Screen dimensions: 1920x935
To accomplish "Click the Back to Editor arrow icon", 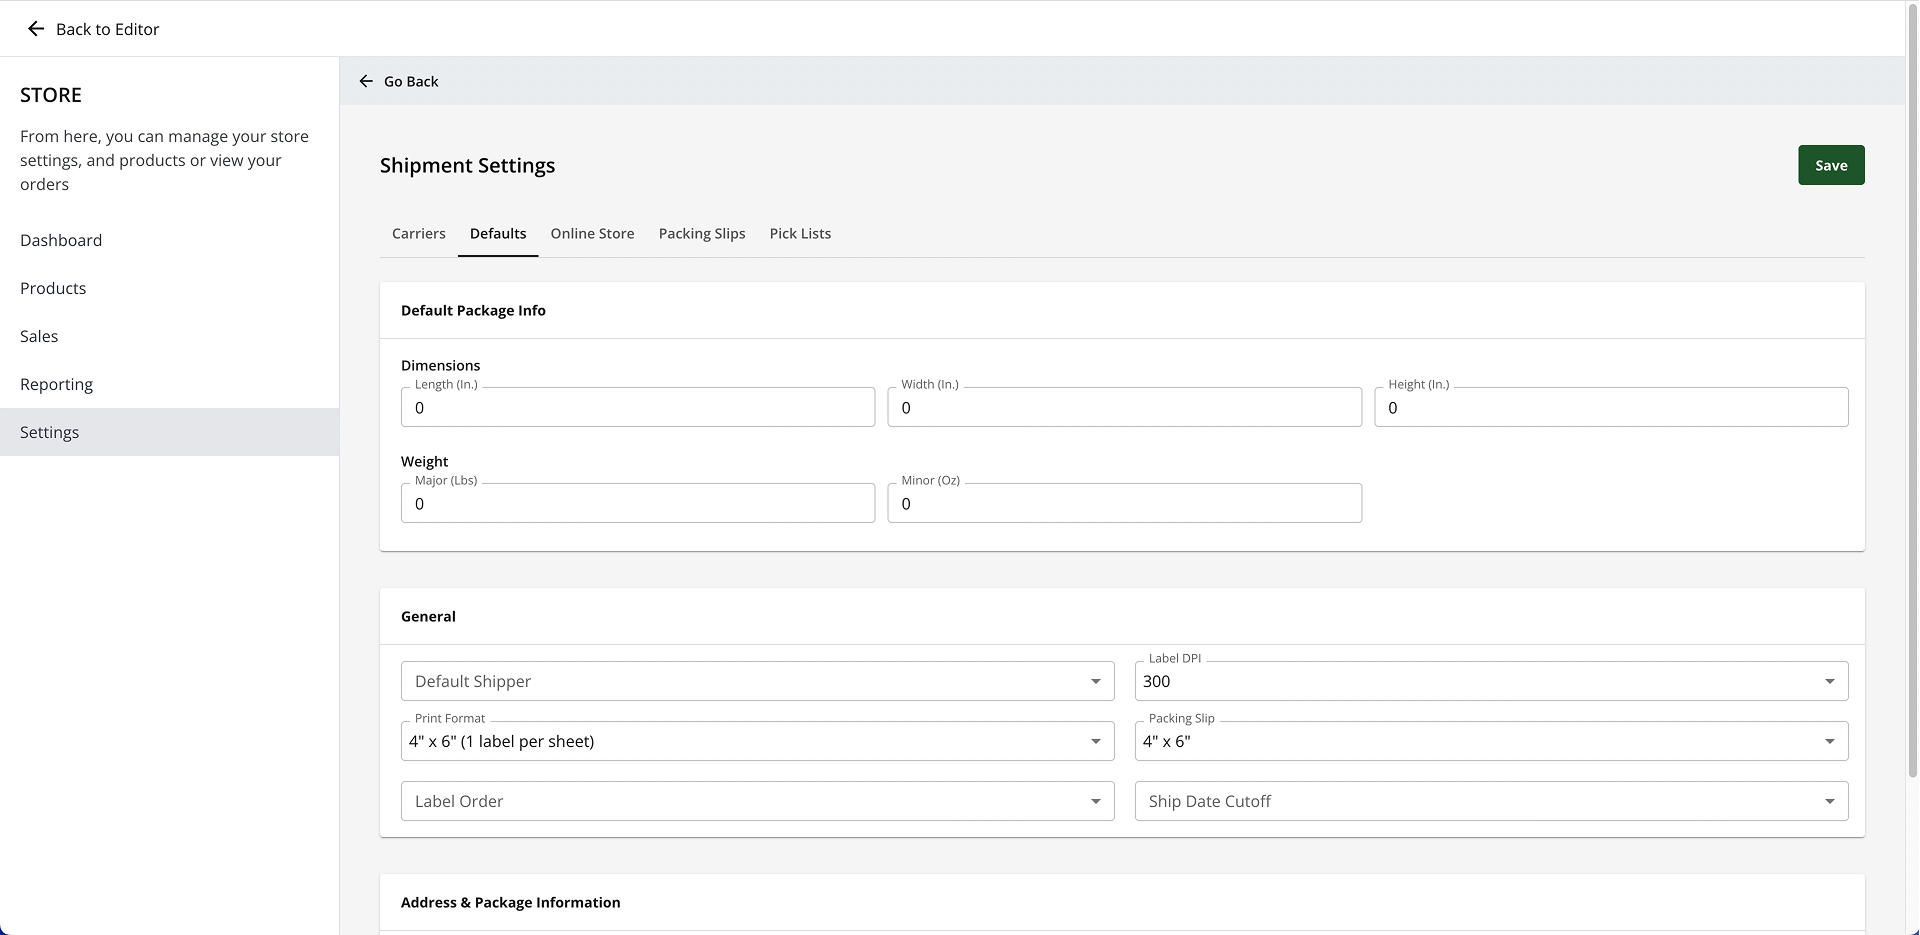I will tap(36, 29).
